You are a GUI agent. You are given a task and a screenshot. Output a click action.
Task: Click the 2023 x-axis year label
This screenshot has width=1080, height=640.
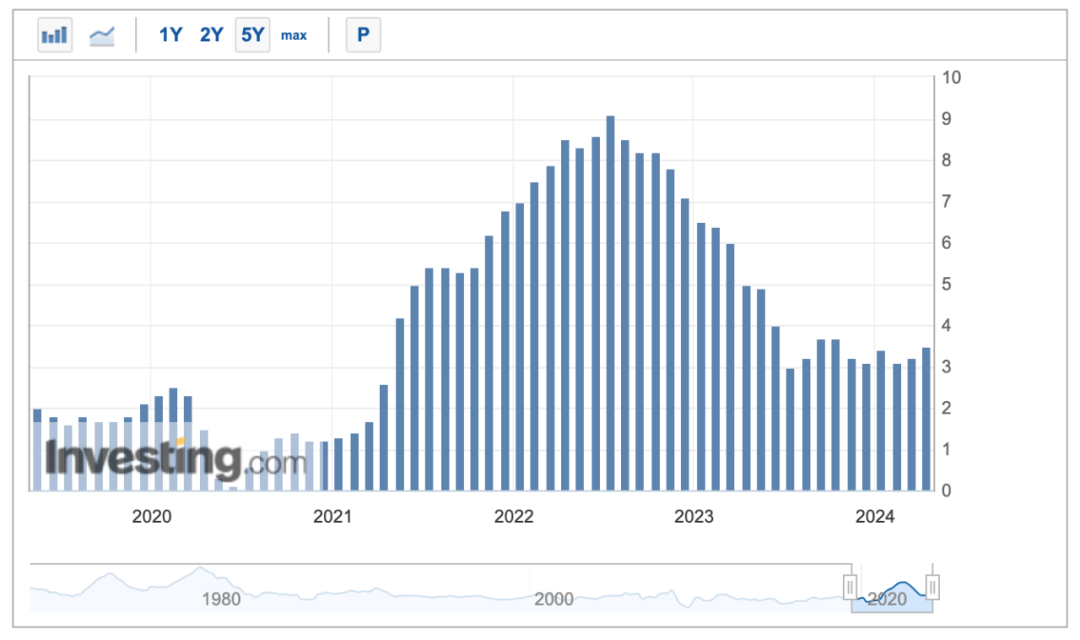(x=694, y=517)
